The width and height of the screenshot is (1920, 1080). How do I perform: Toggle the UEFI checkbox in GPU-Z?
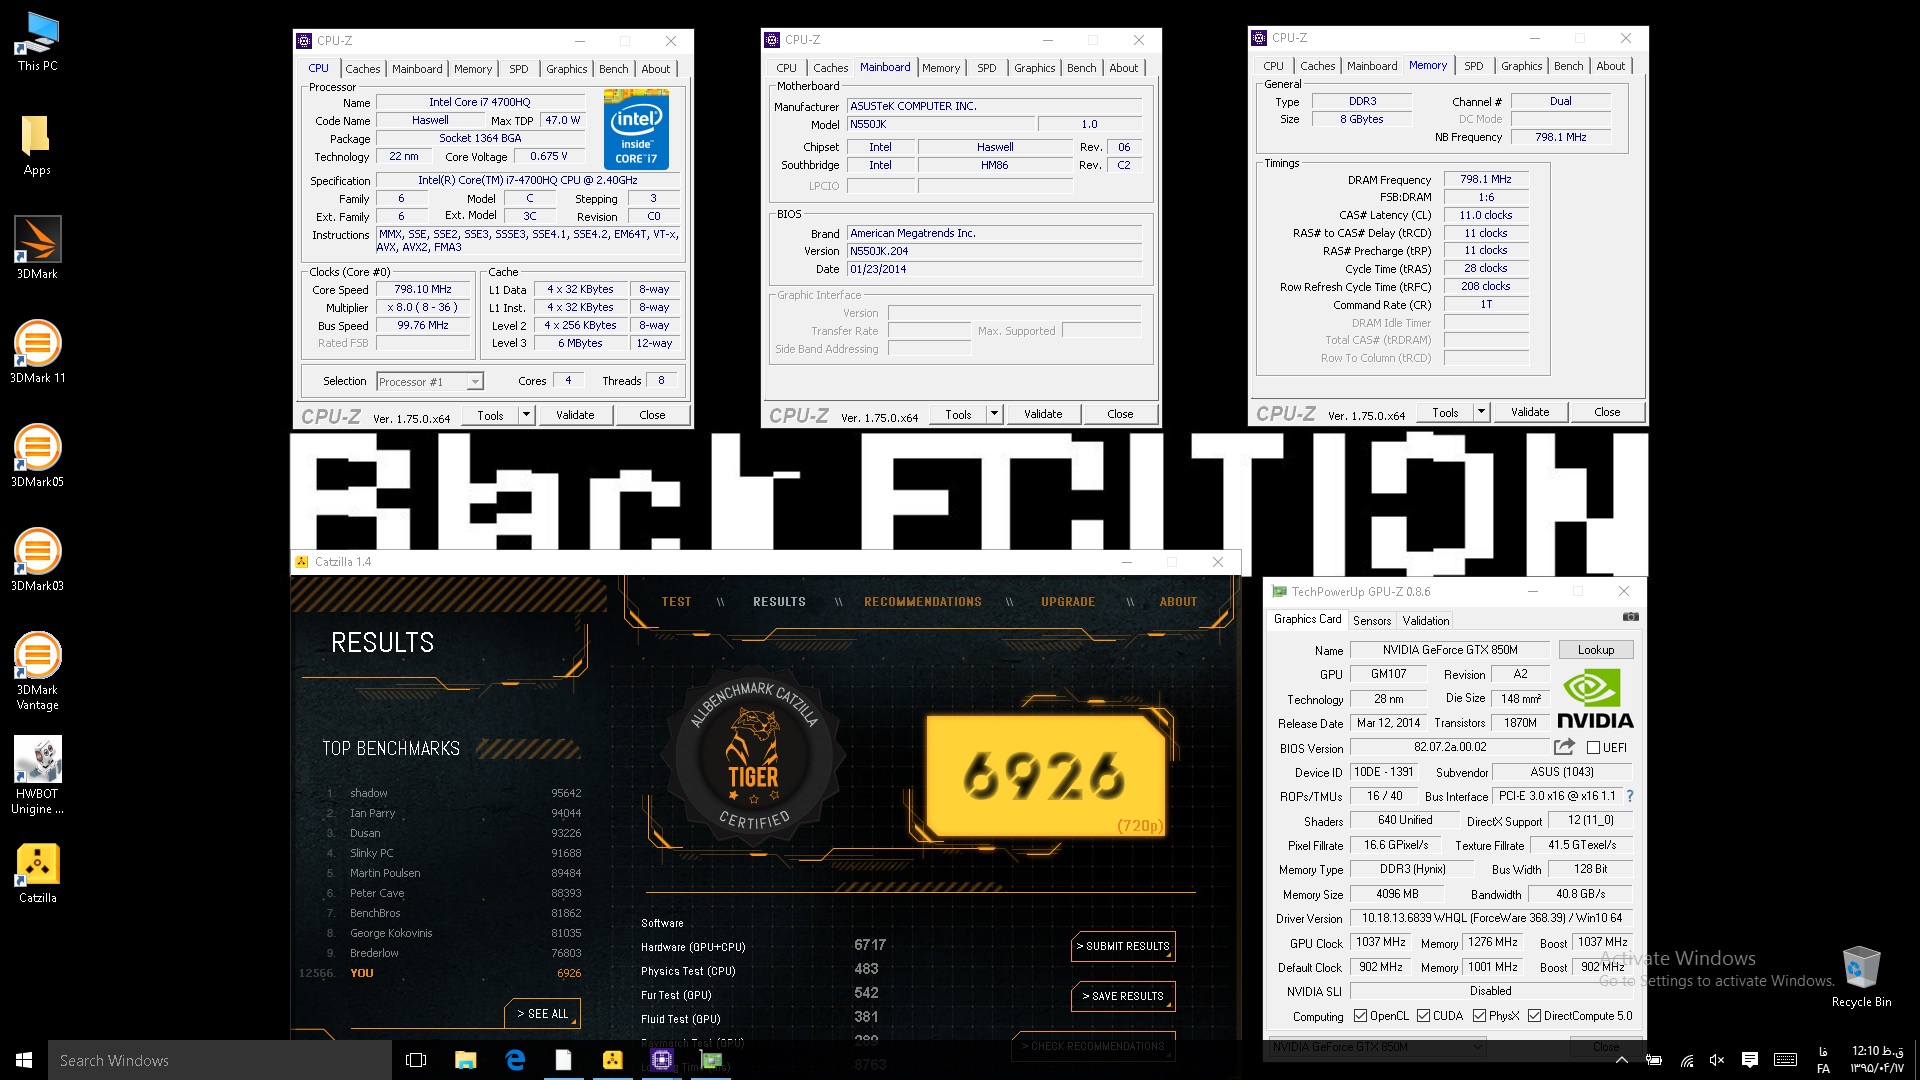pos(1593,748)
